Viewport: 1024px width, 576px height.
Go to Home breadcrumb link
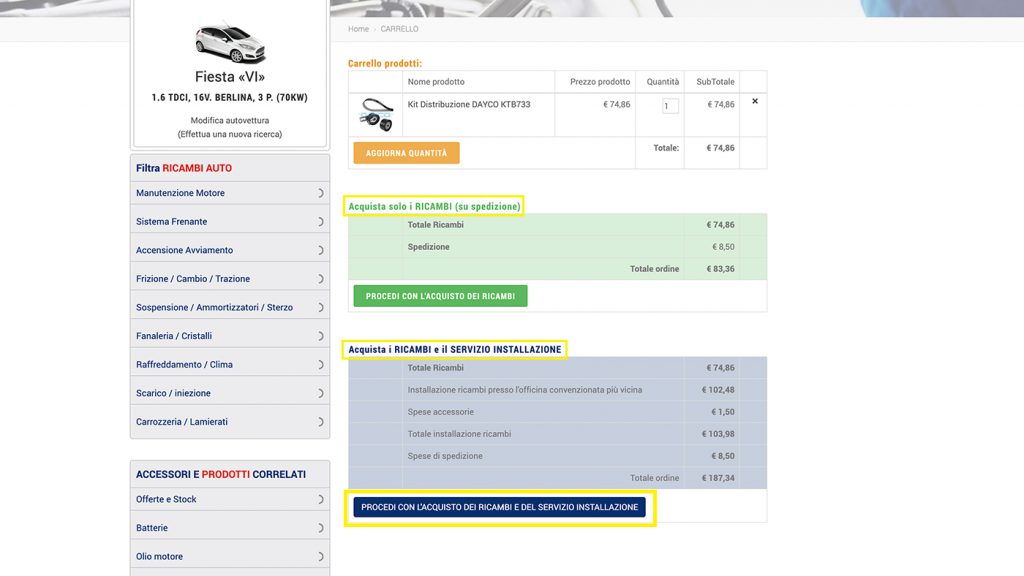358,29
